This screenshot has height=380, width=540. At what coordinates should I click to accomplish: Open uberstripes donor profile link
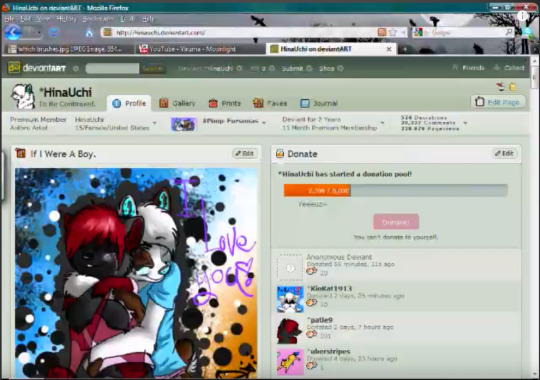tap(329, 351)
